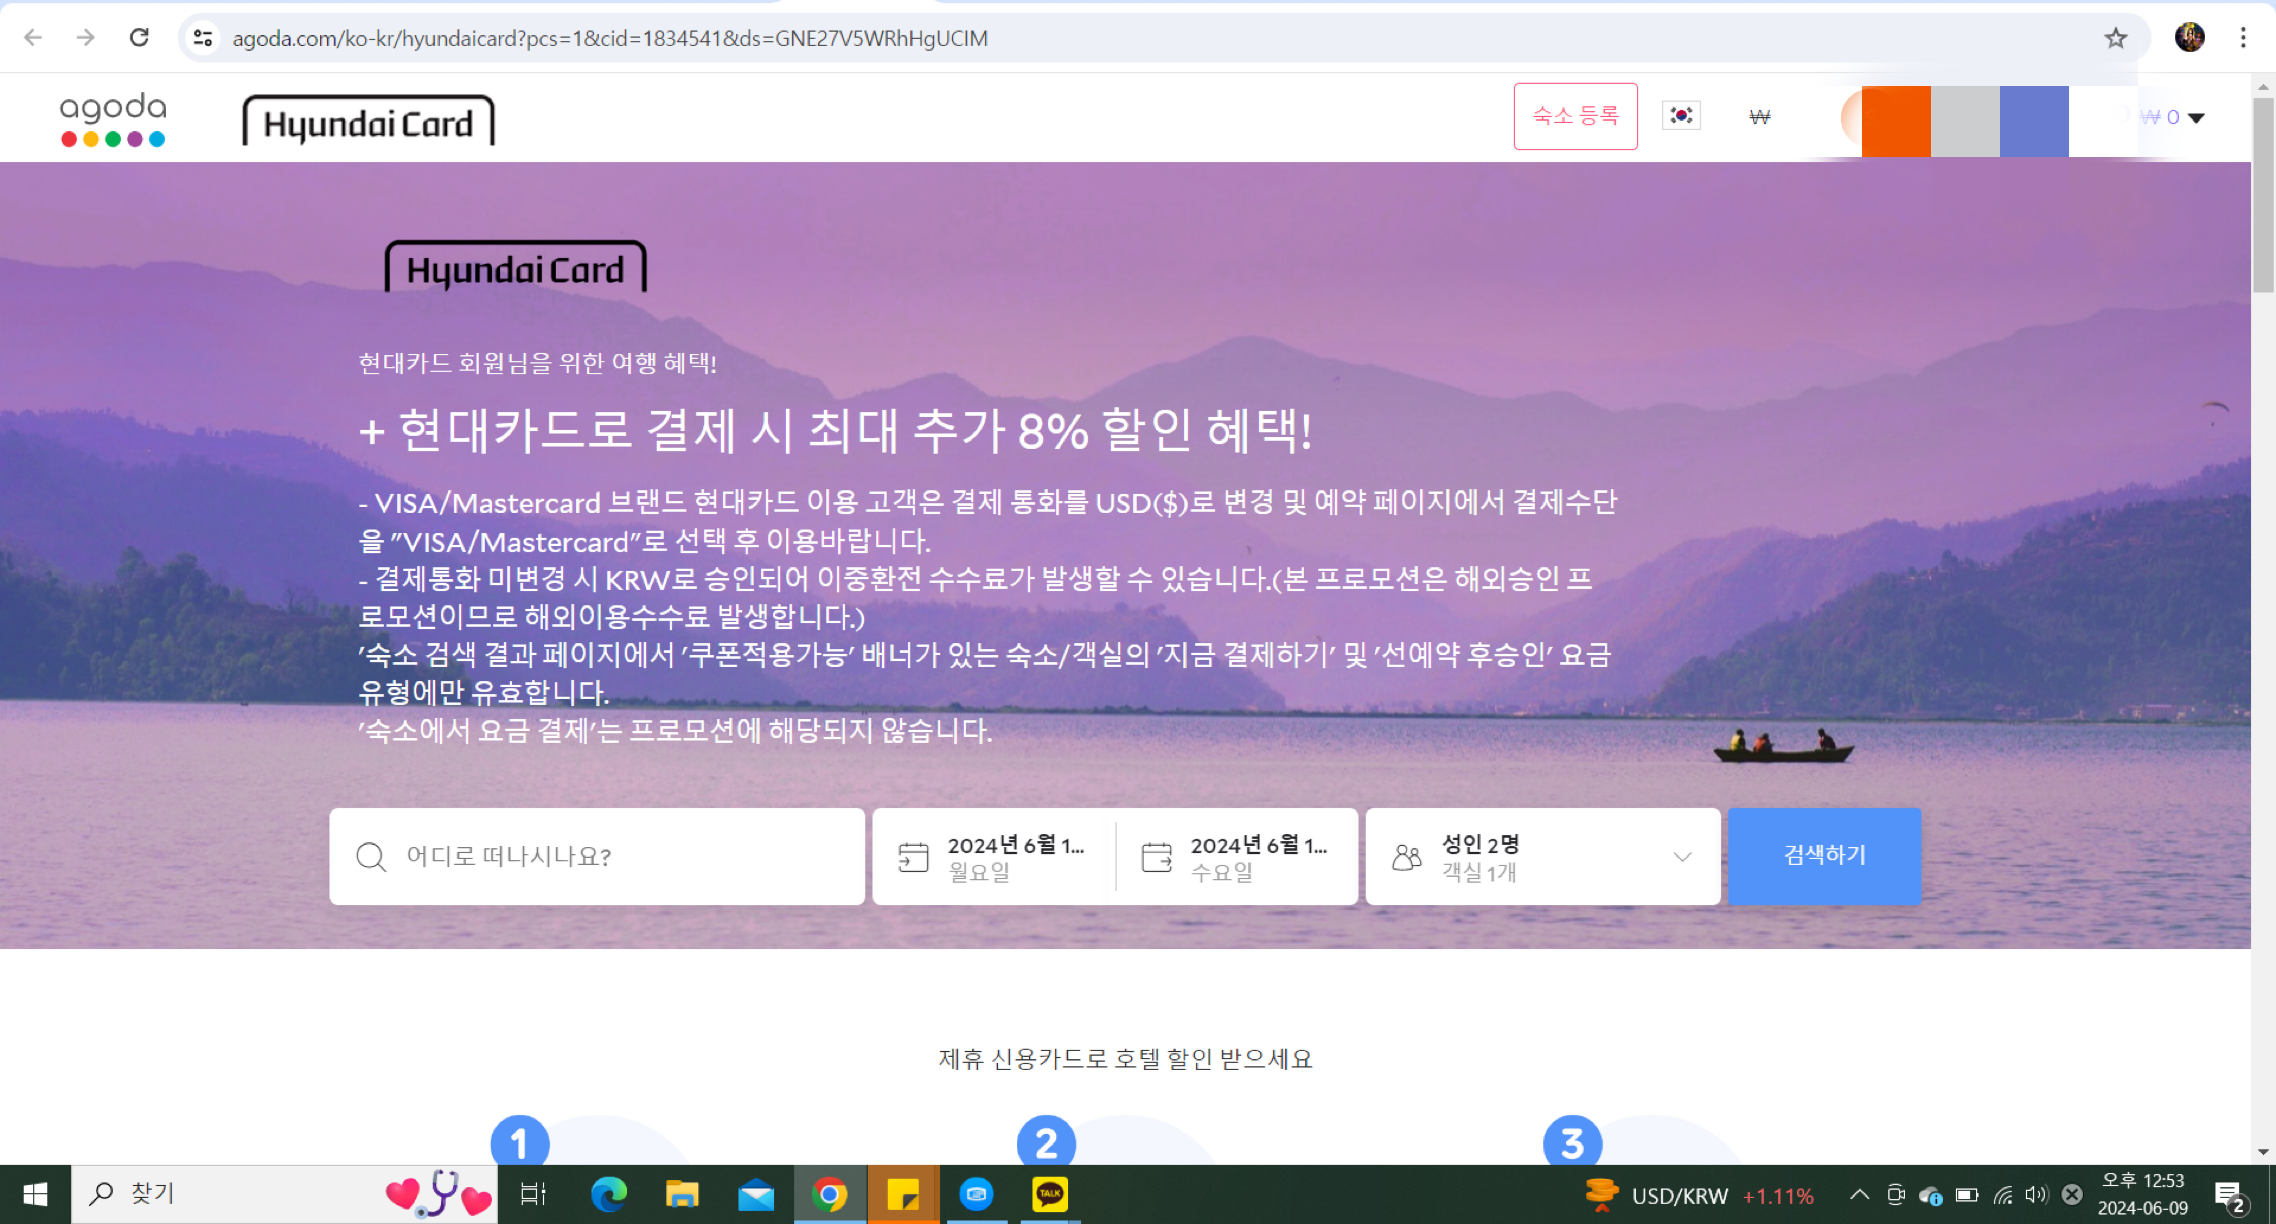Open site information icon in address bar
The image size is (2276, 1224).
(203, 38)
